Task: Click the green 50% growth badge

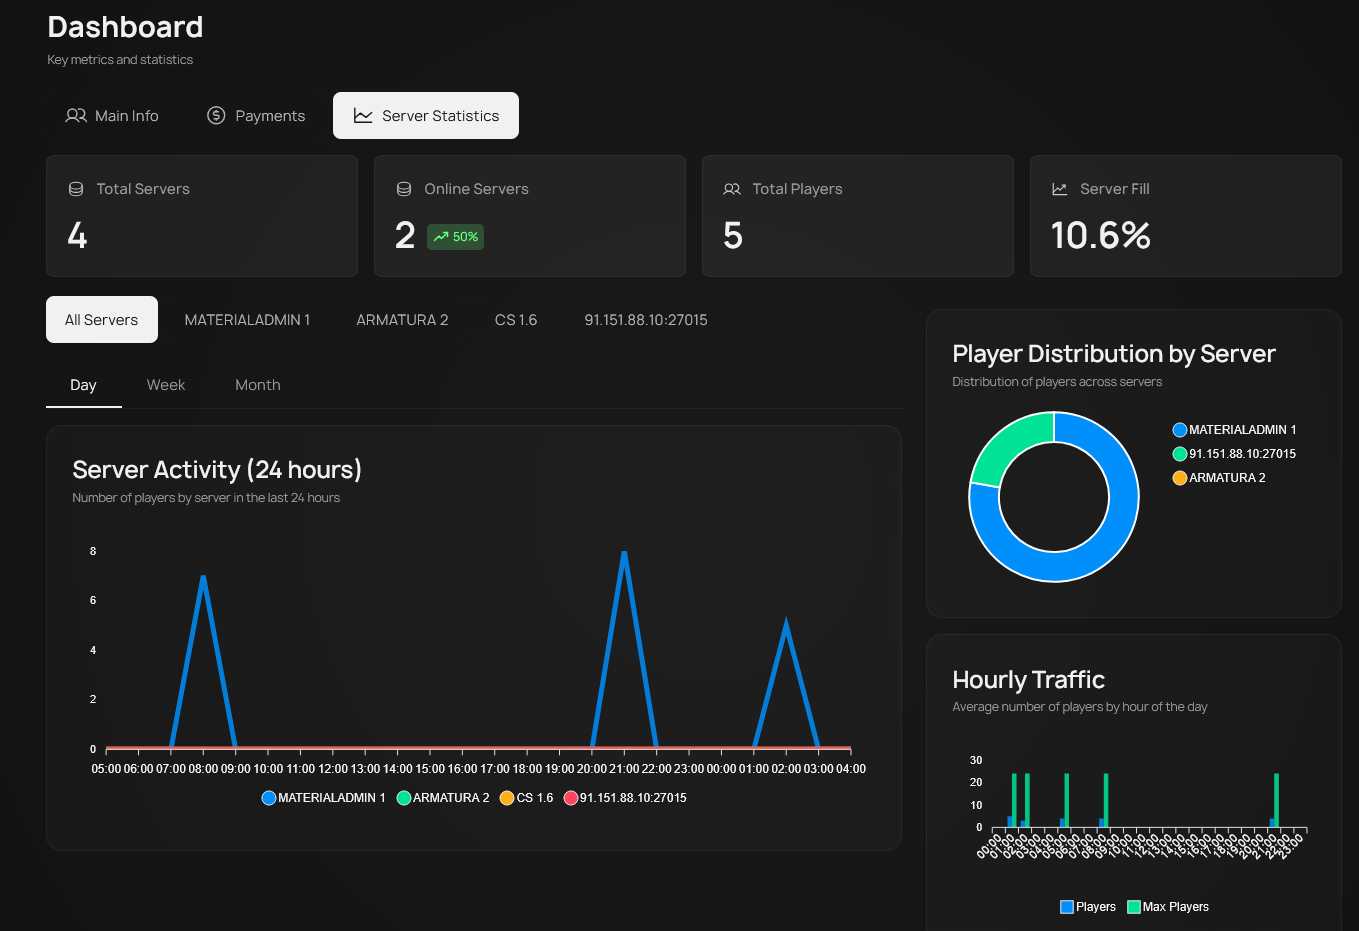Action: pos(455,237)
